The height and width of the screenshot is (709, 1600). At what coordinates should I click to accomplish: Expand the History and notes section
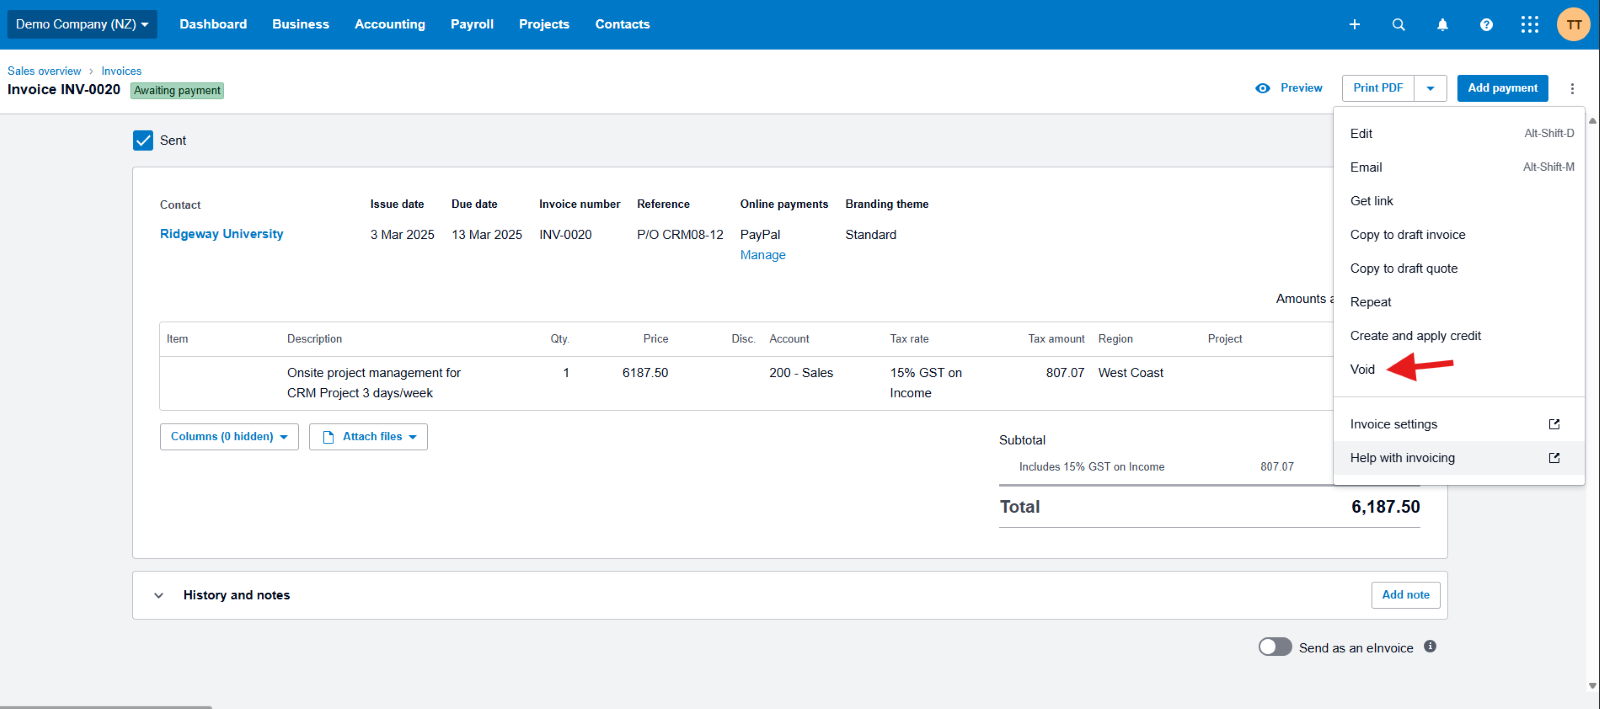(159, 595)
